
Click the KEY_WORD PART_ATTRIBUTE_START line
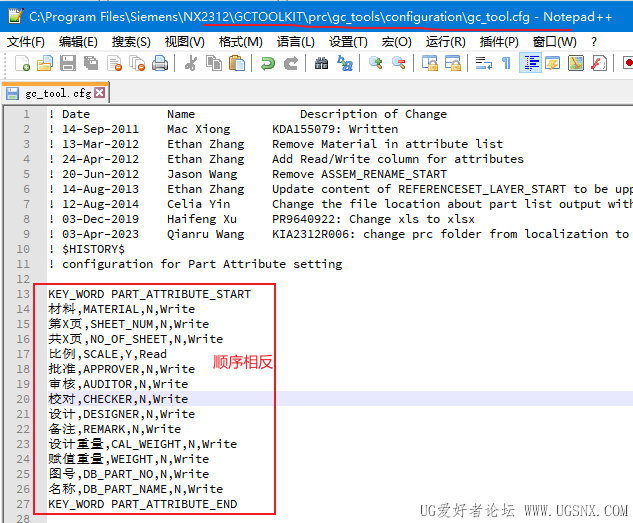coord(149,294)
